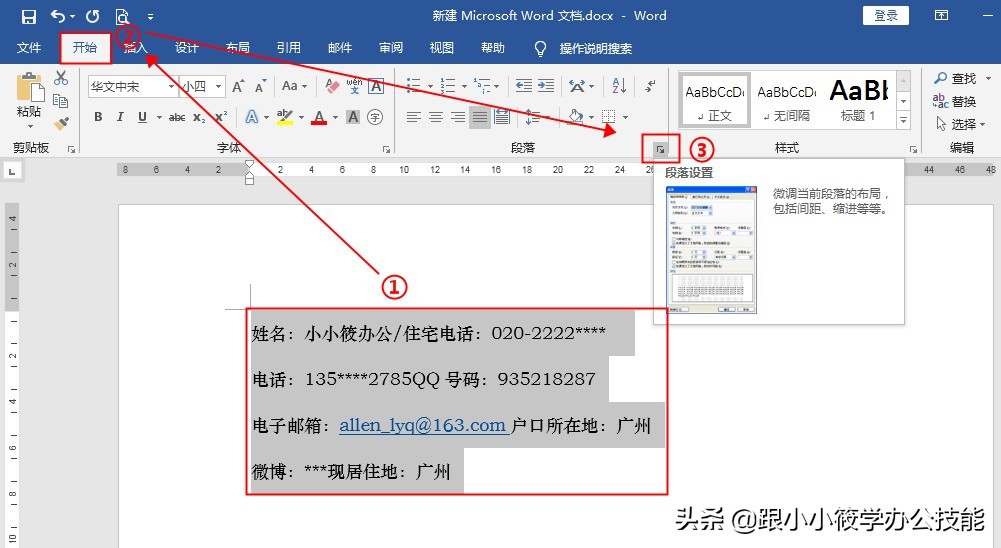Image resolution: width=1001 pixels, height=548 pixels.
Task: Apply a character border
Action: point(376,86)
